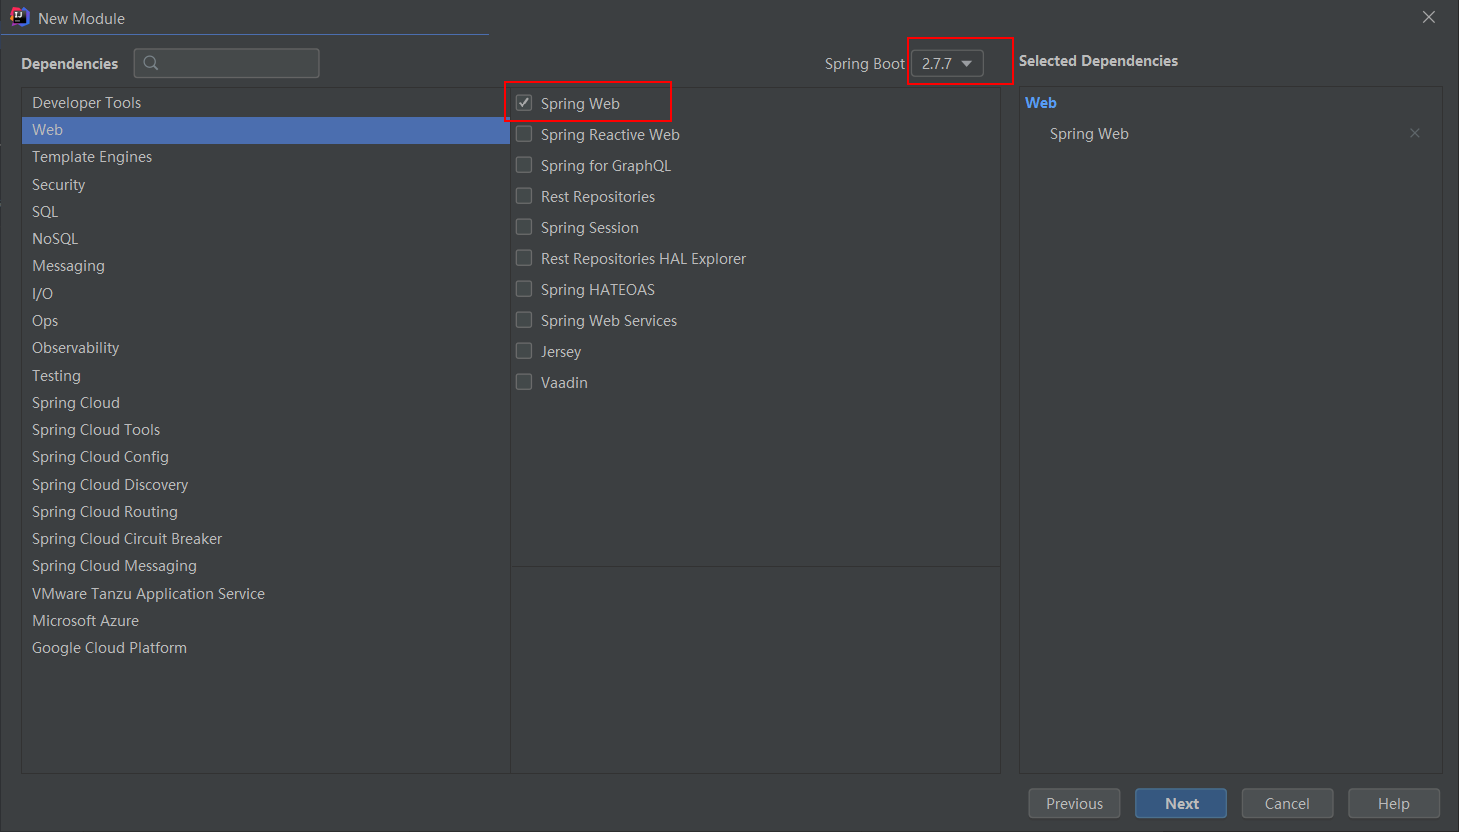Select the Security category
1459x832 pixels.
pyautogui.click(x=266, y=185)
